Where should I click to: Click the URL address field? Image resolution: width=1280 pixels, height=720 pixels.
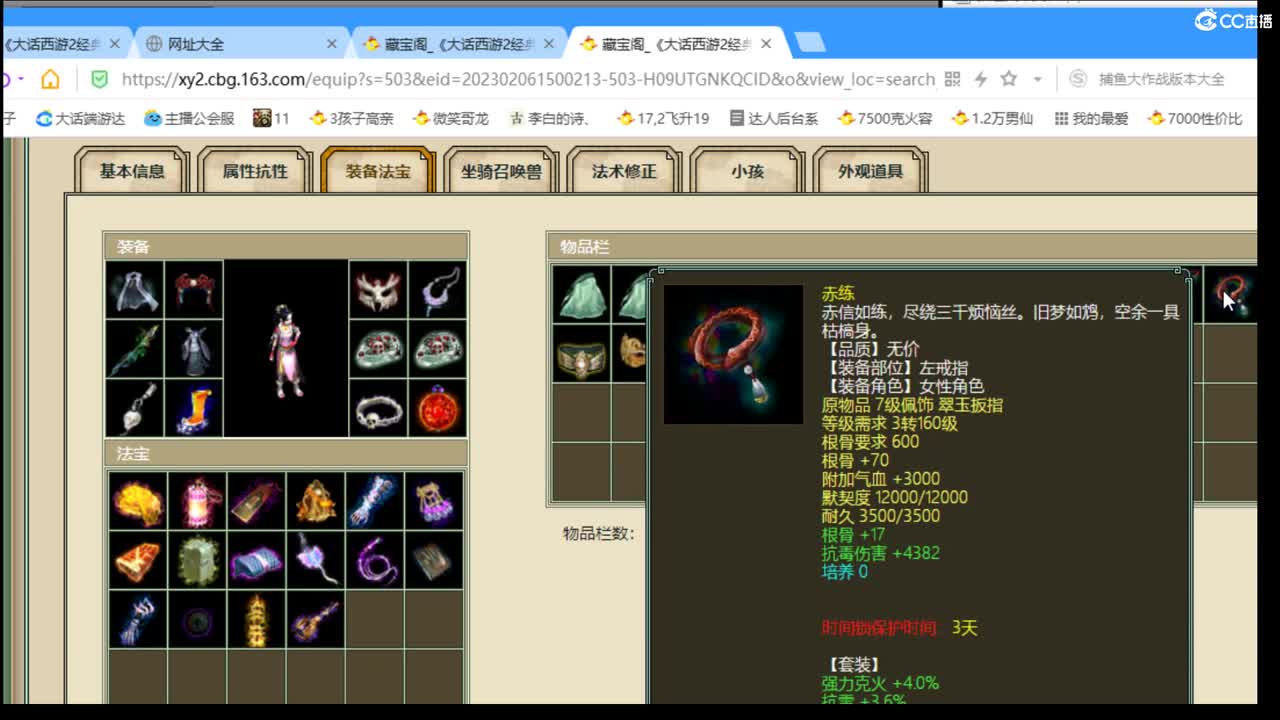point(528,79)
